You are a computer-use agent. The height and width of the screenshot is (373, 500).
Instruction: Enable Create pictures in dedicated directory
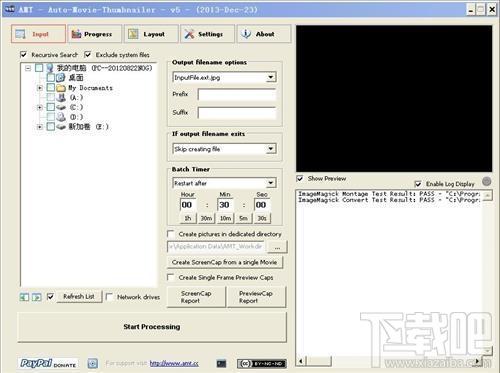(x=171, y=234)
